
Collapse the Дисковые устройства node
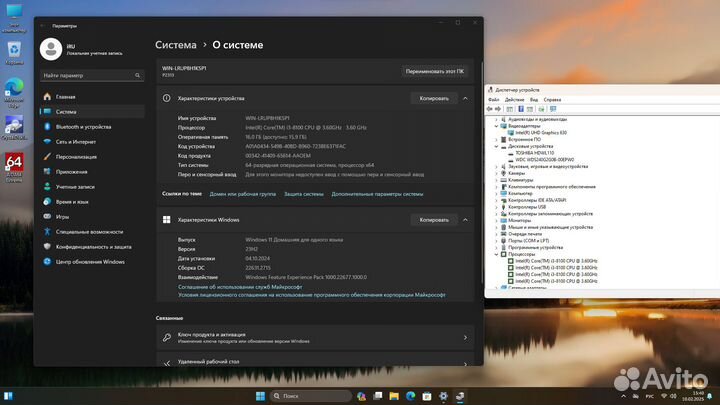(x=496, y=146)
